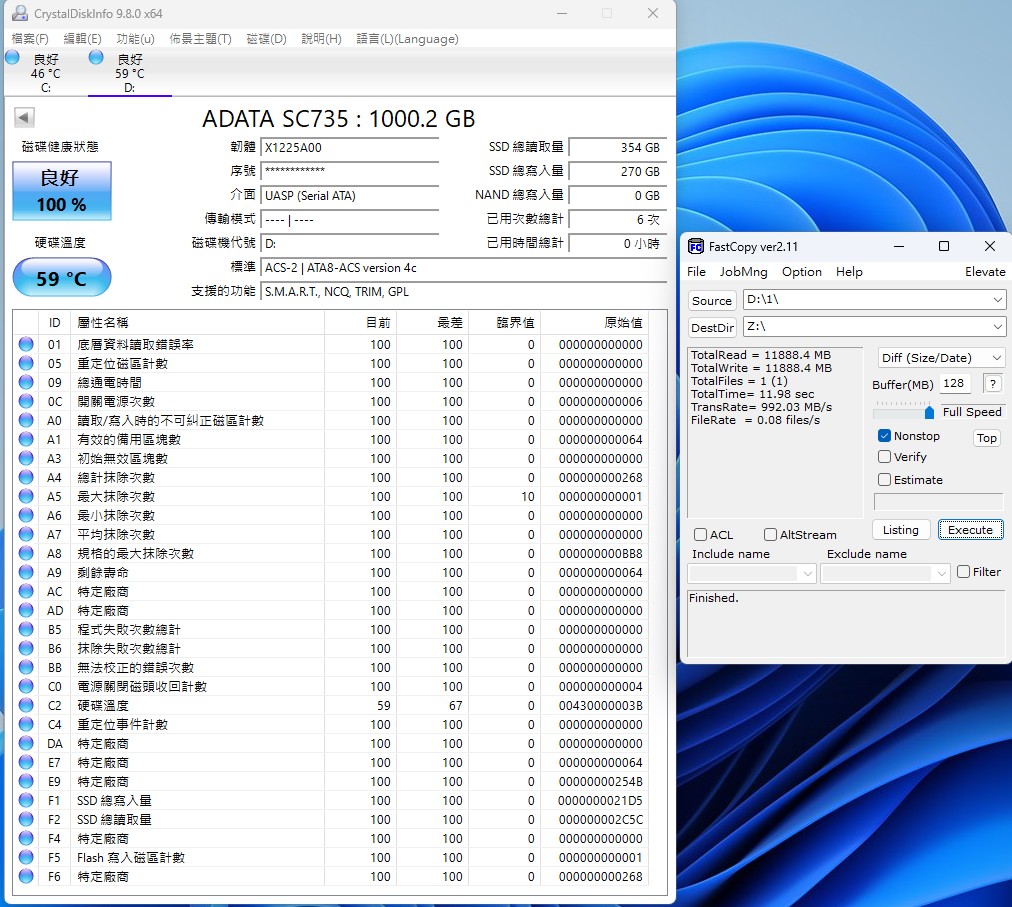Click status orb for attribute 09 row
The image size is (1012, 907).
[26, 382]
